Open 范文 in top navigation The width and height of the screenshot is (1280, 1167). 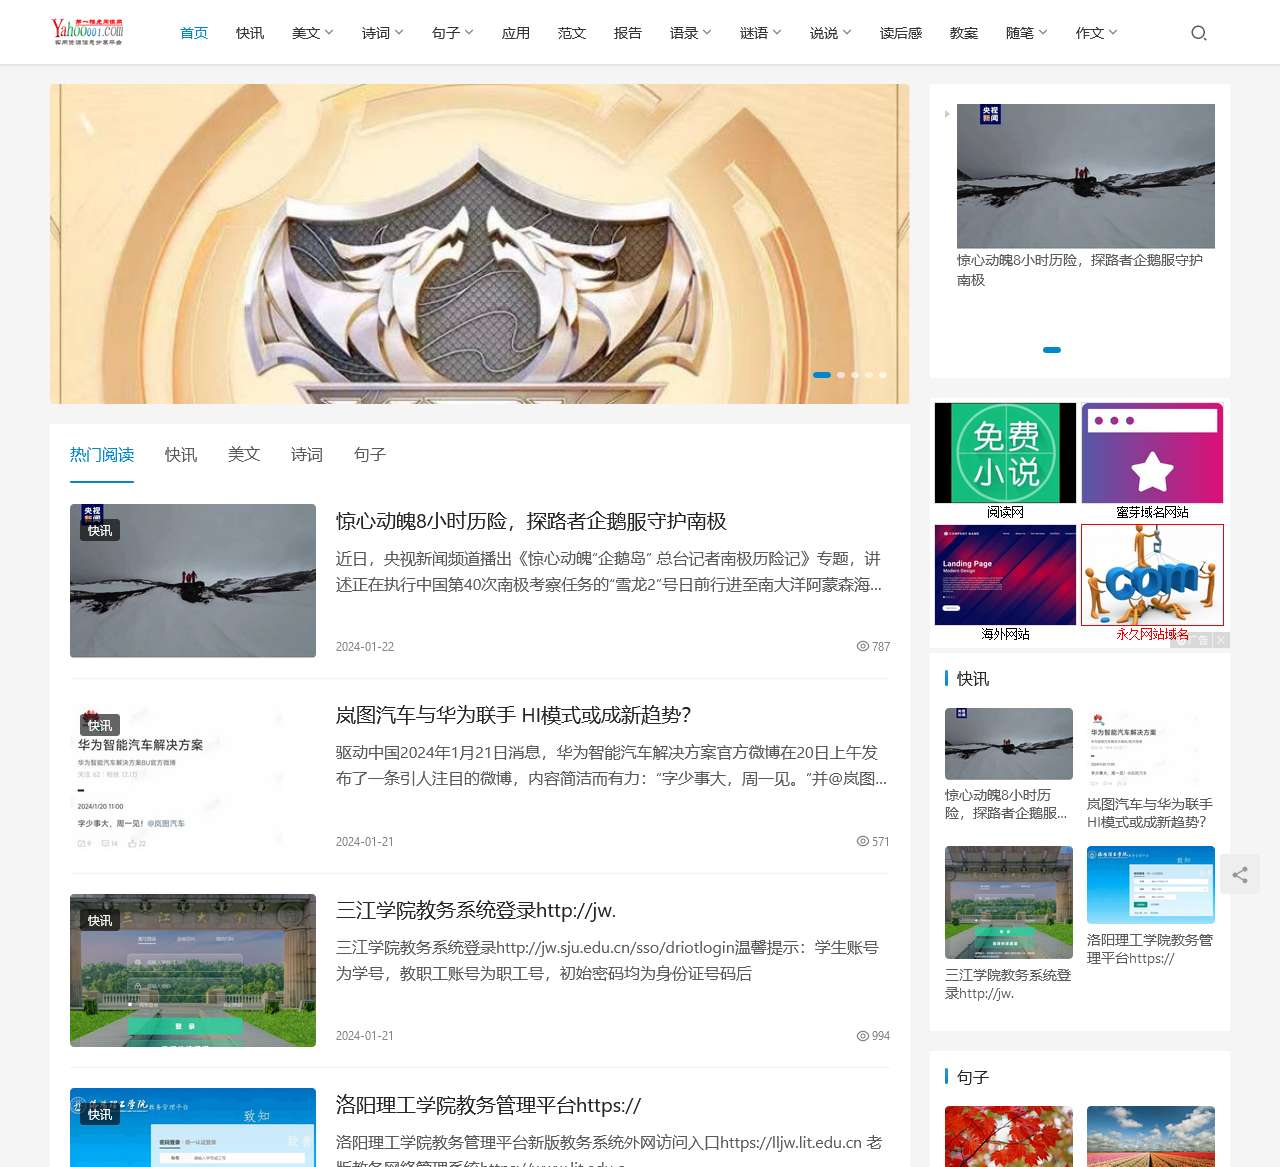[x=572, y=33]
